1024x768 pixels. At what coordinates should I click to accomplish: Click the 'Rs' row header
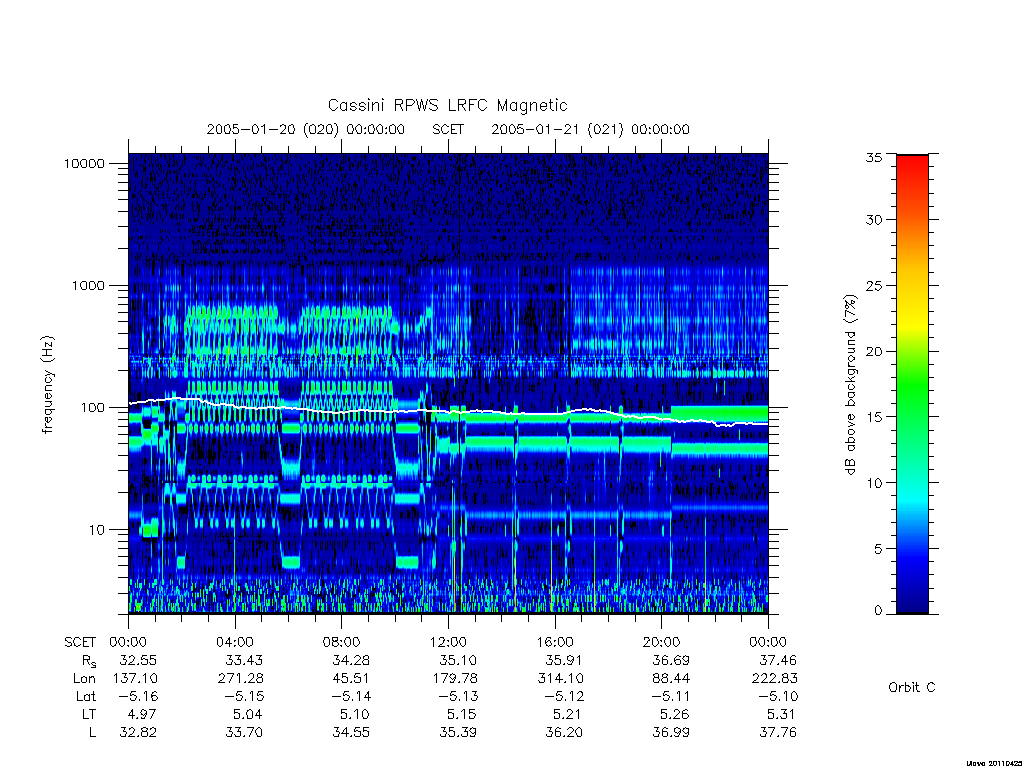coord(89,662)
